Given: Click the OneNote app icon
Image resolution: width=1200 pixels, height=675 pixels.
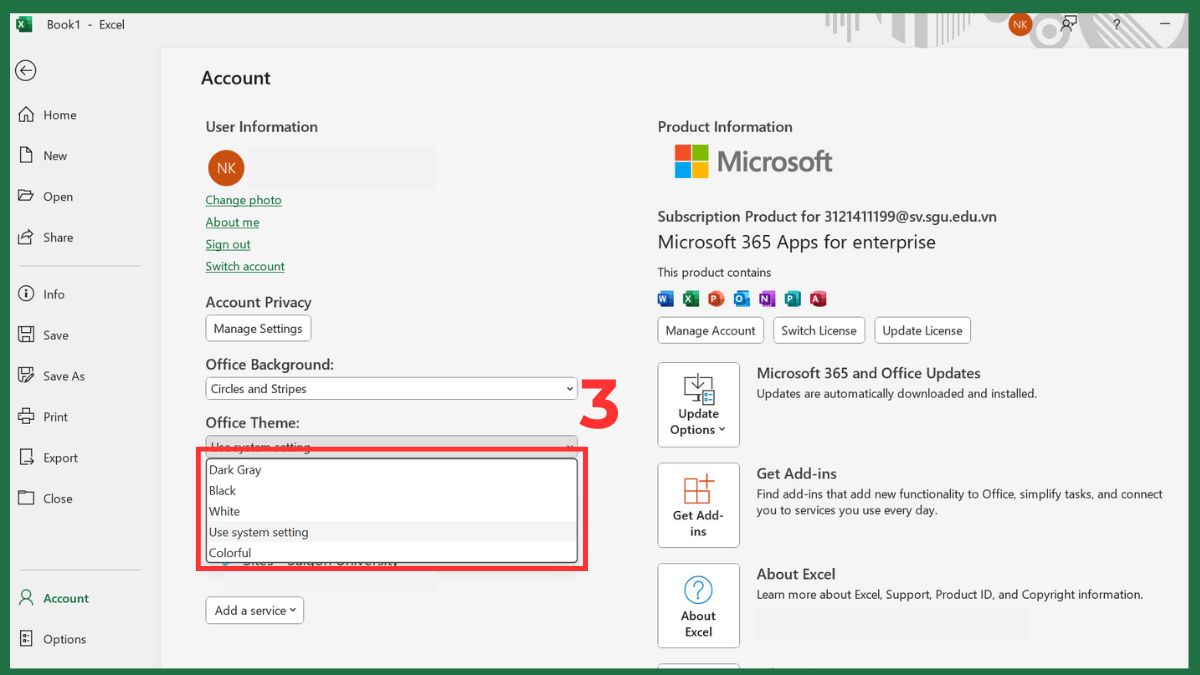Looking at the screenshot, I should [765, 298].
